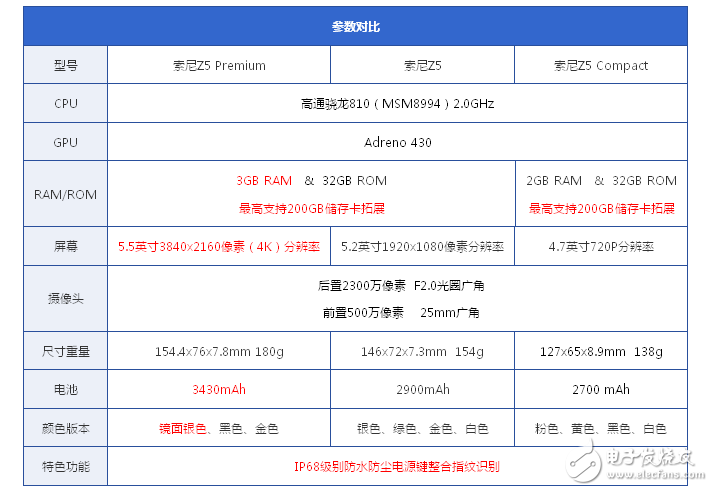Click the 参数对比 table header
The width and height of the screenshot is (713, 491).
click(355, 26)
